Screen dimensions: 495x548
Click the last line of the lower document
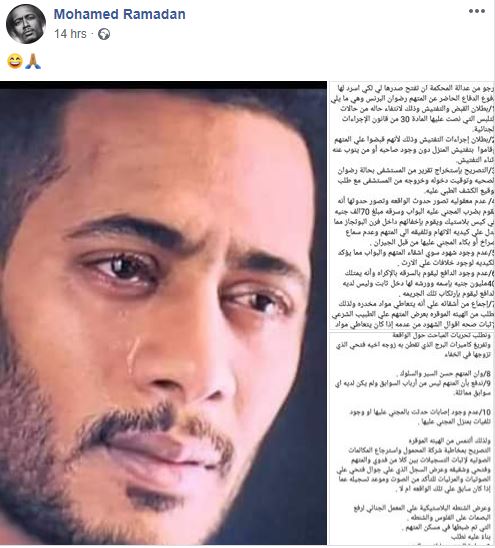point(472,536)
